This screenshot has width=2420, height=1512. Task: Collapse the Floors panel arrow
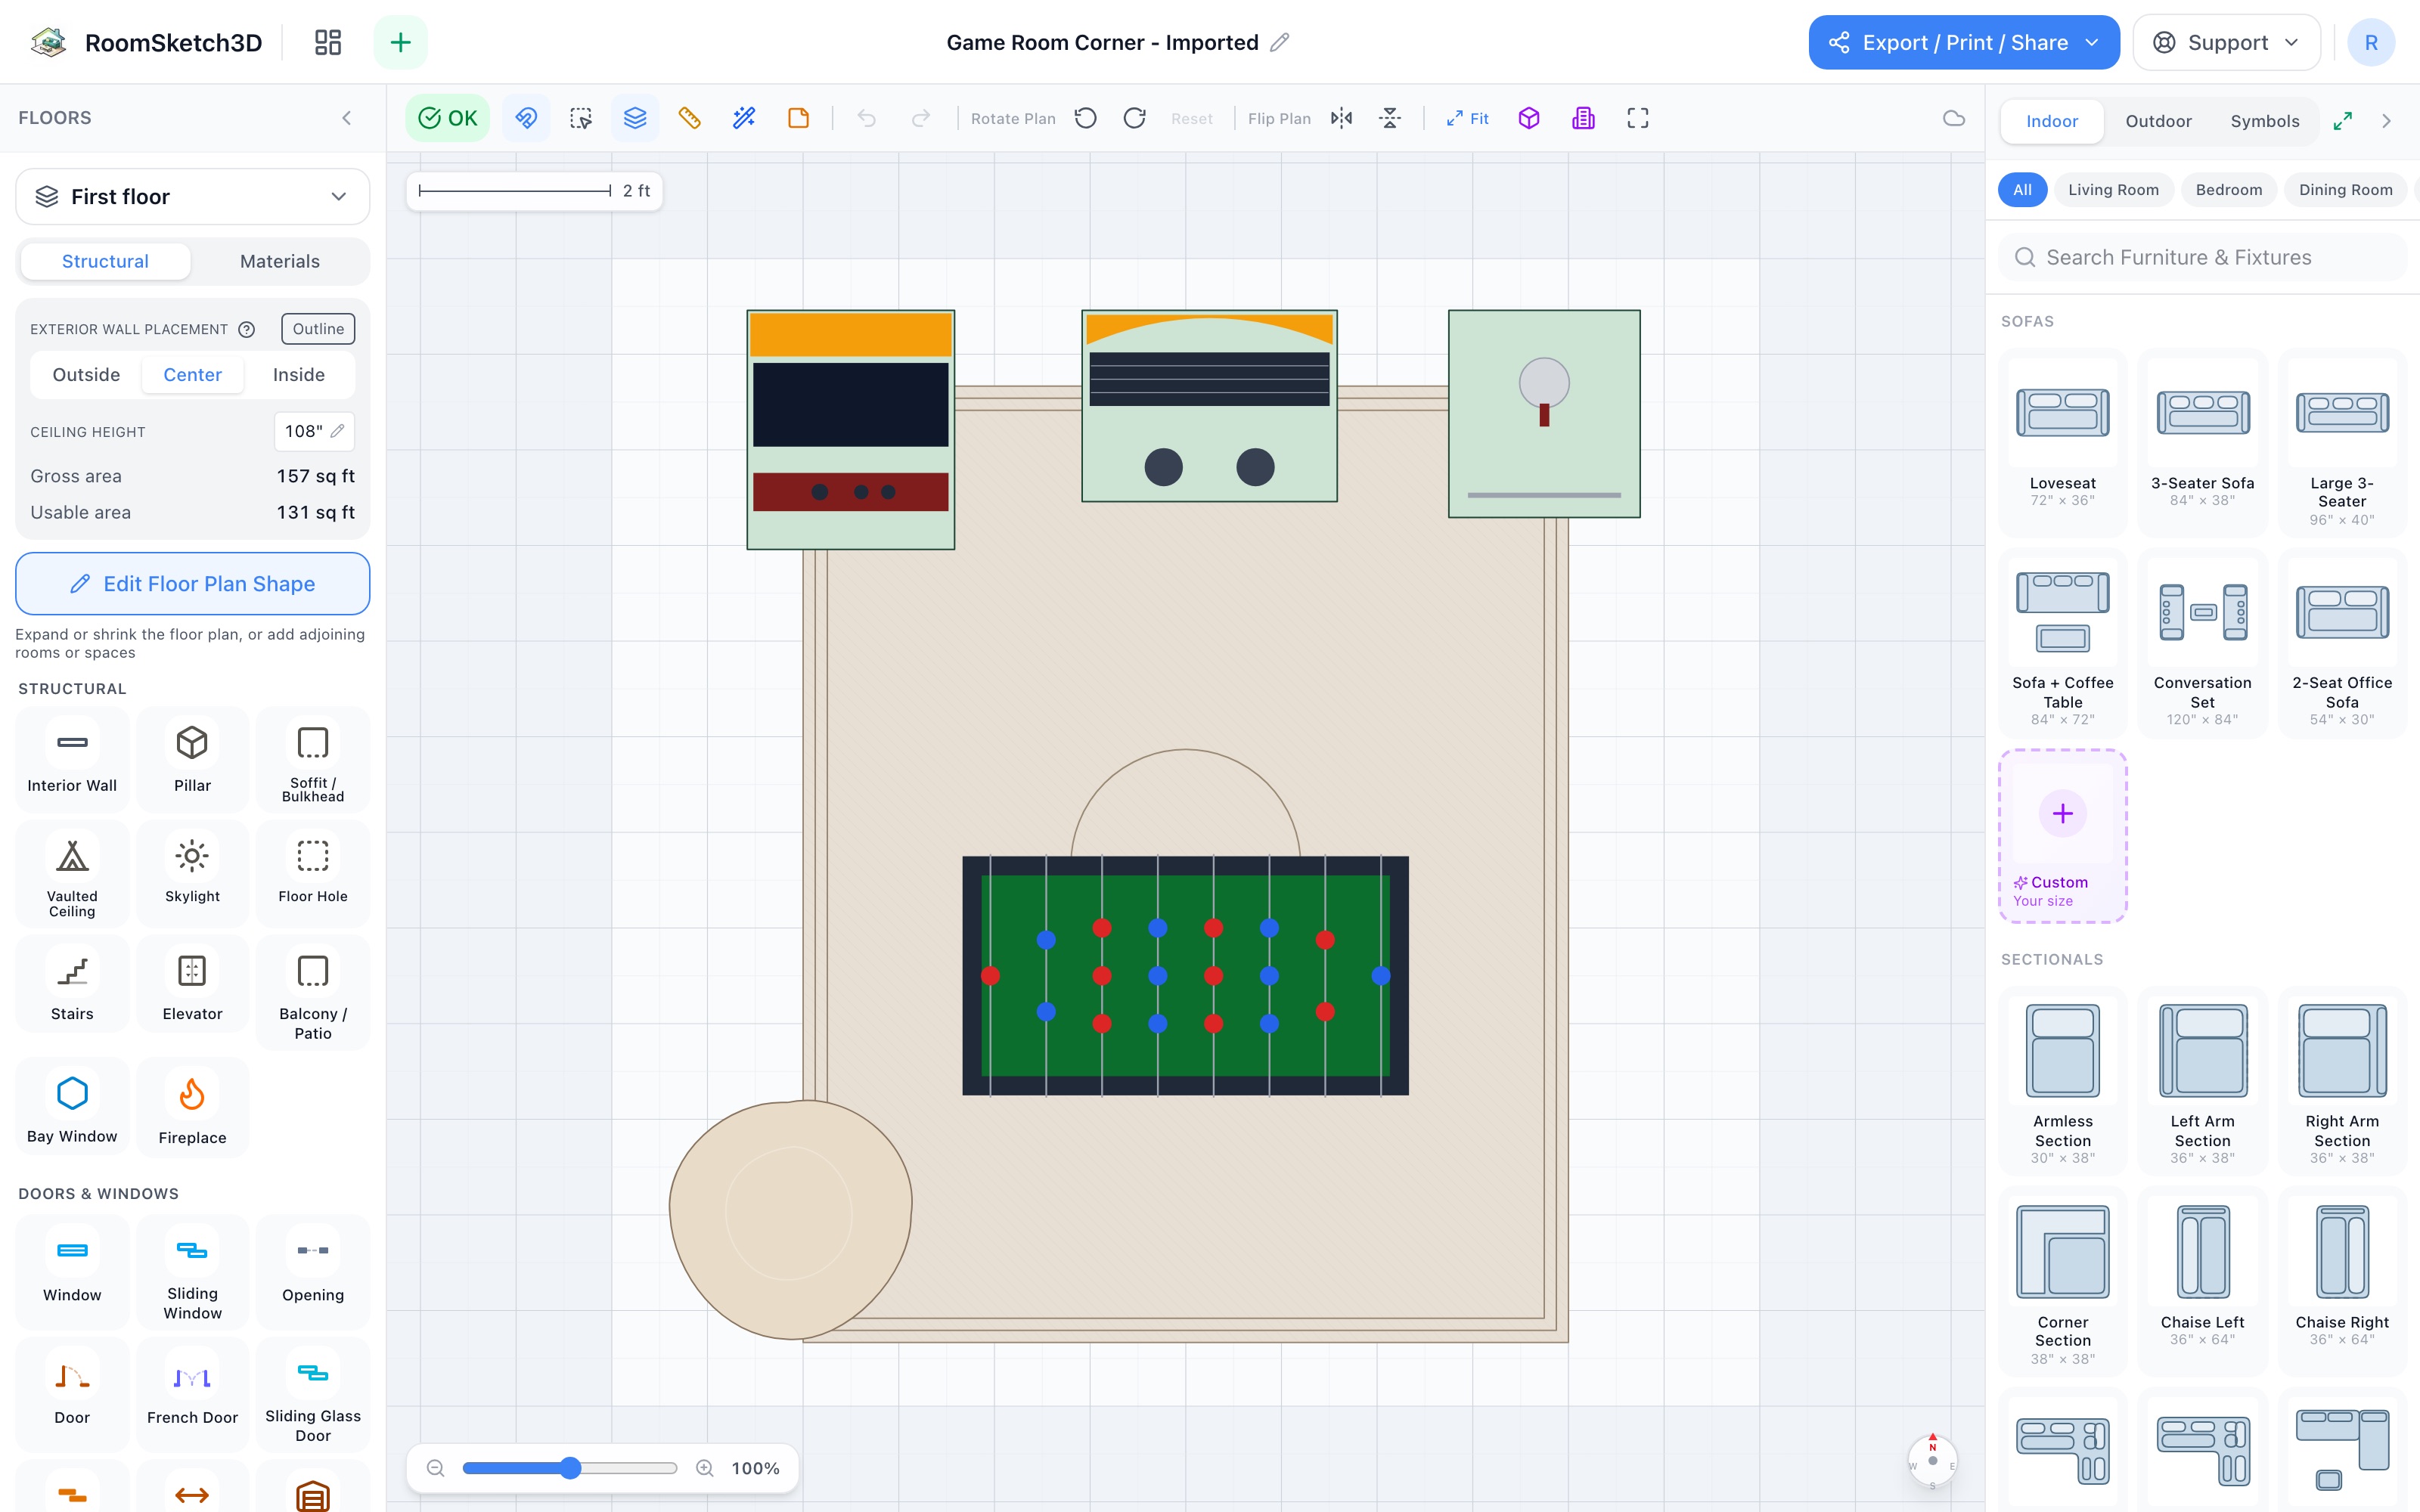[346, 118]
